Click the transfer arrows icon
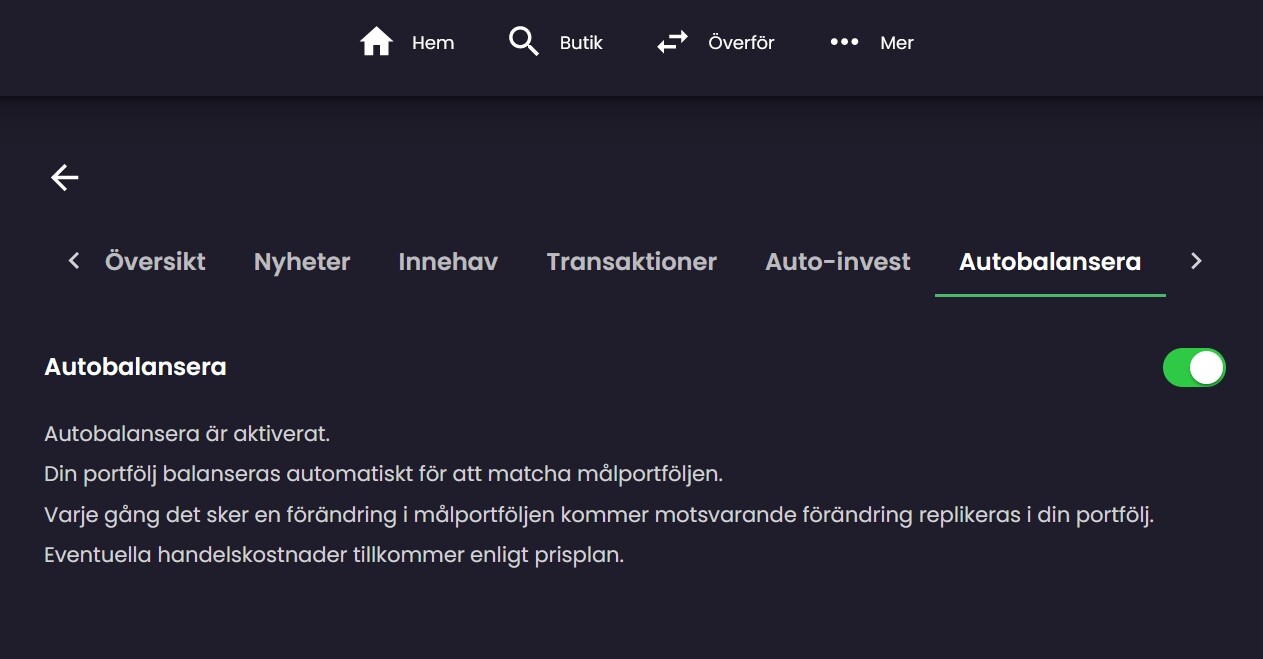 [672, 42]
